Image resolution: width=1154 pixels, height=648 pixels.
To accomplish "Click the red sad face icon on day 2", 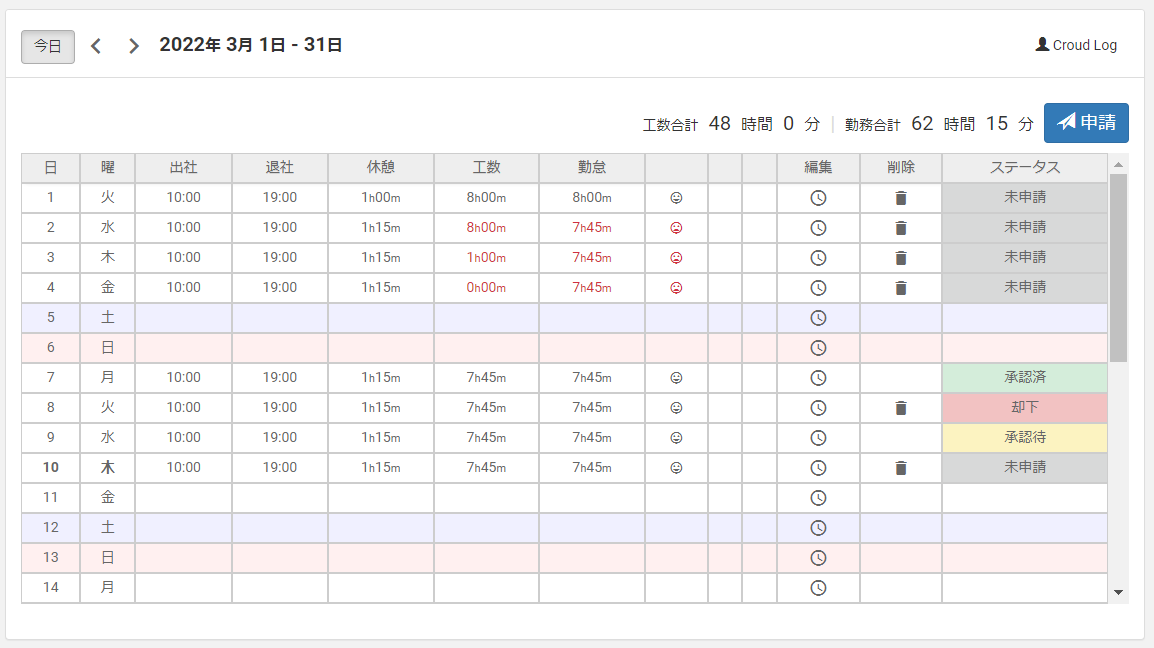I will [676, 228].
